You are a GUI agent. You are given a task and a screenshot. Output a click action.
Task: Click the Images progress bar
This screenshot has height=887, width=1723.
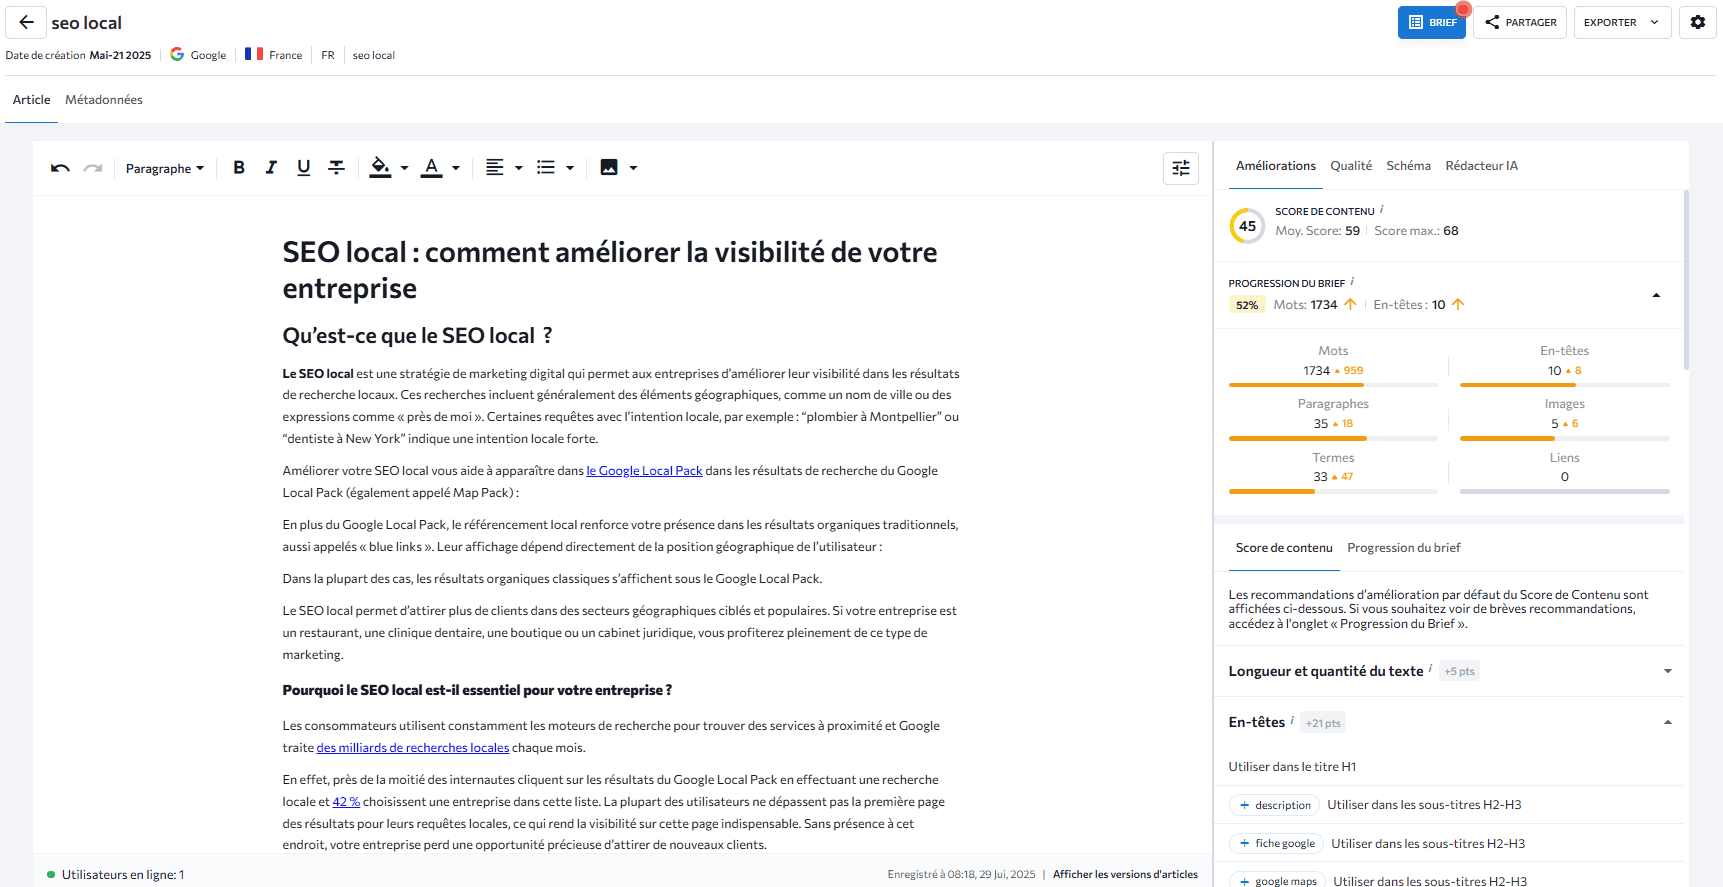coord(1564,438)
